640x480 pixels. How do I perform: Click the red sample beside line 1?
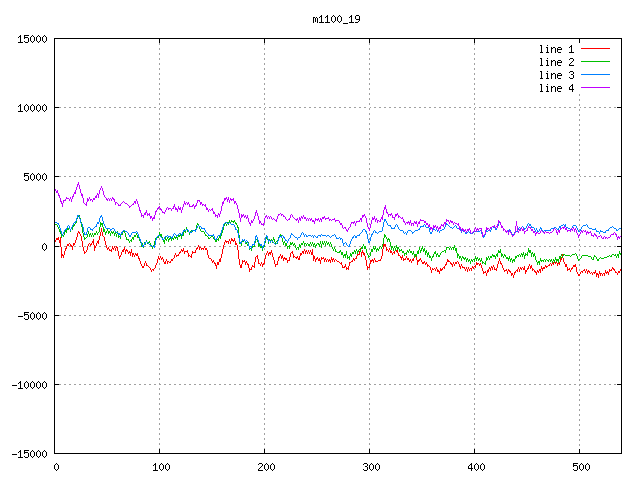(x=595, y=49)
